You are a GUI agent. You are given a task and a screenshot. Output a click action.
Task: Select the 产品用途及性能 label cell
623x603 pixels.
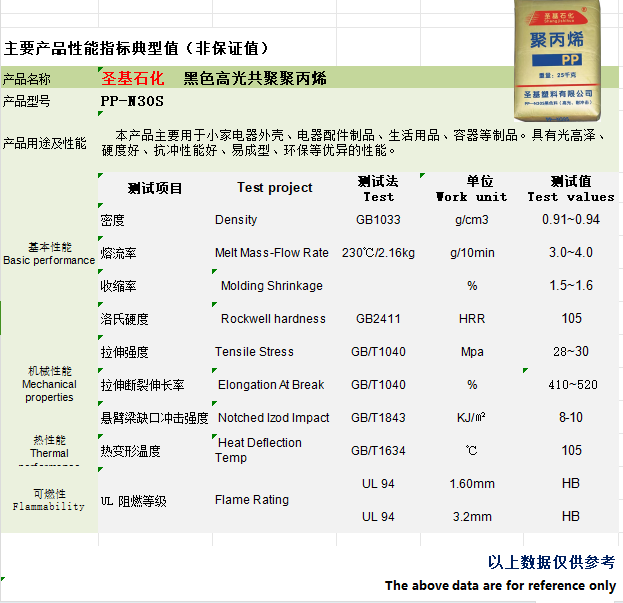(x=44, y=143)
